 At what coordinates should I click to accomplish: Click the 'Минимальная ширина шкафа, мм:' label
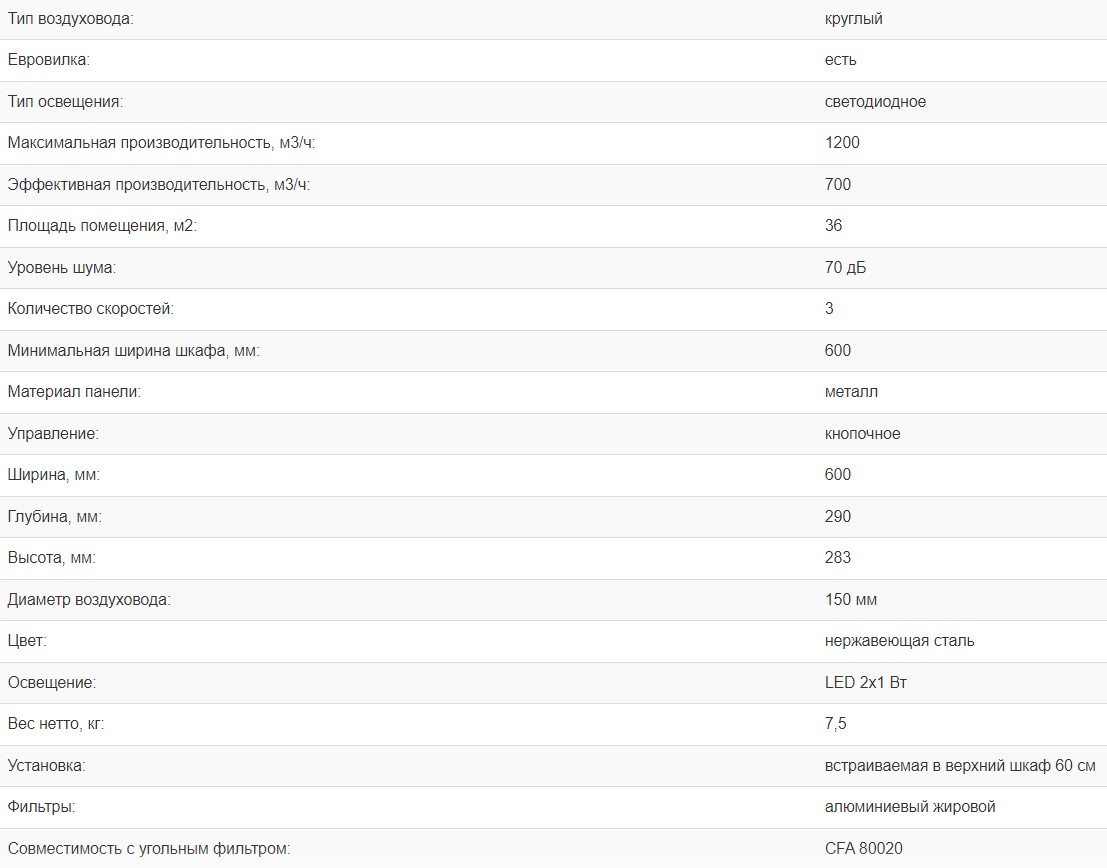click(133, 351)
